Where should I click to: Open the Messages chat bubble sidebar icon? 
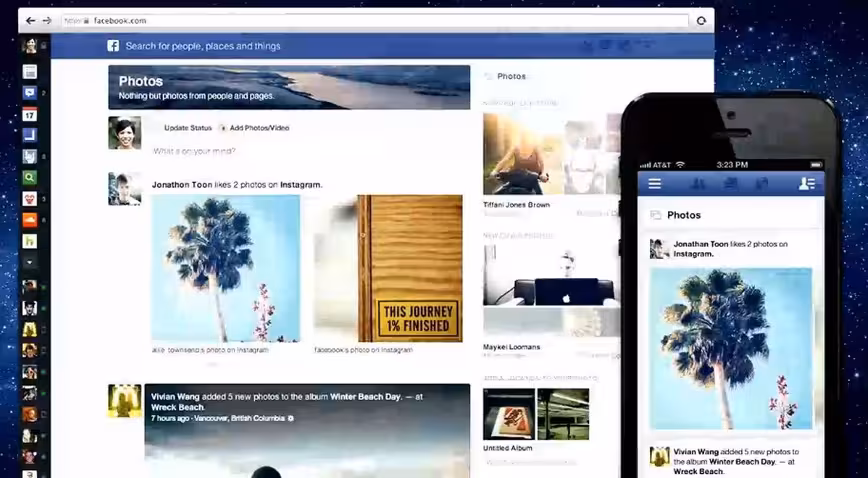pos(29,93)
